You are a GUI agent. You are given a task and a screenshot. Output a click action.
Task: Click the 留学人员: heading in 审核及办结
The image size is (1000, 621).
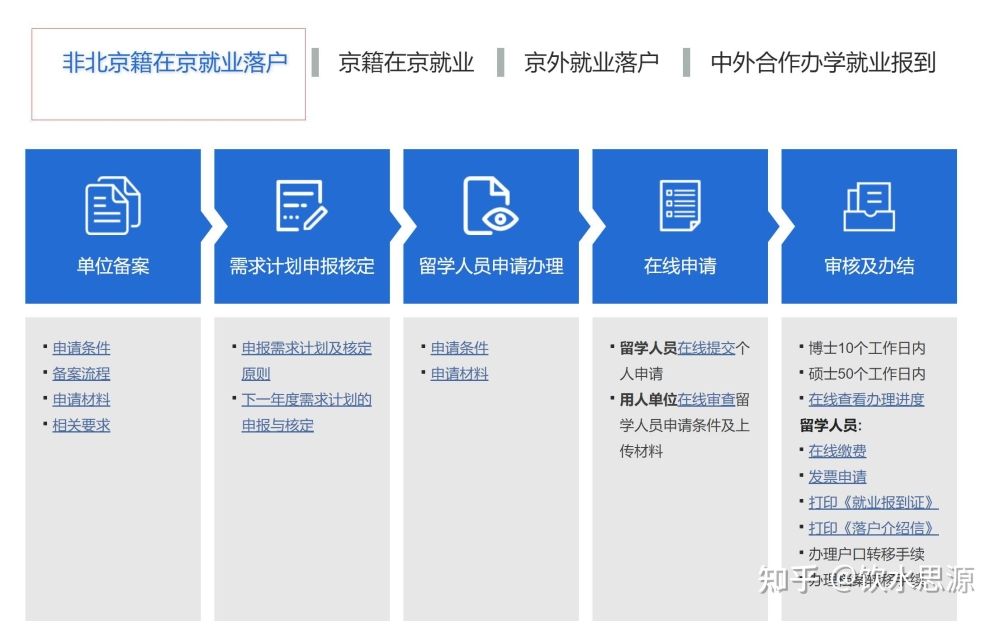point(830,425)
